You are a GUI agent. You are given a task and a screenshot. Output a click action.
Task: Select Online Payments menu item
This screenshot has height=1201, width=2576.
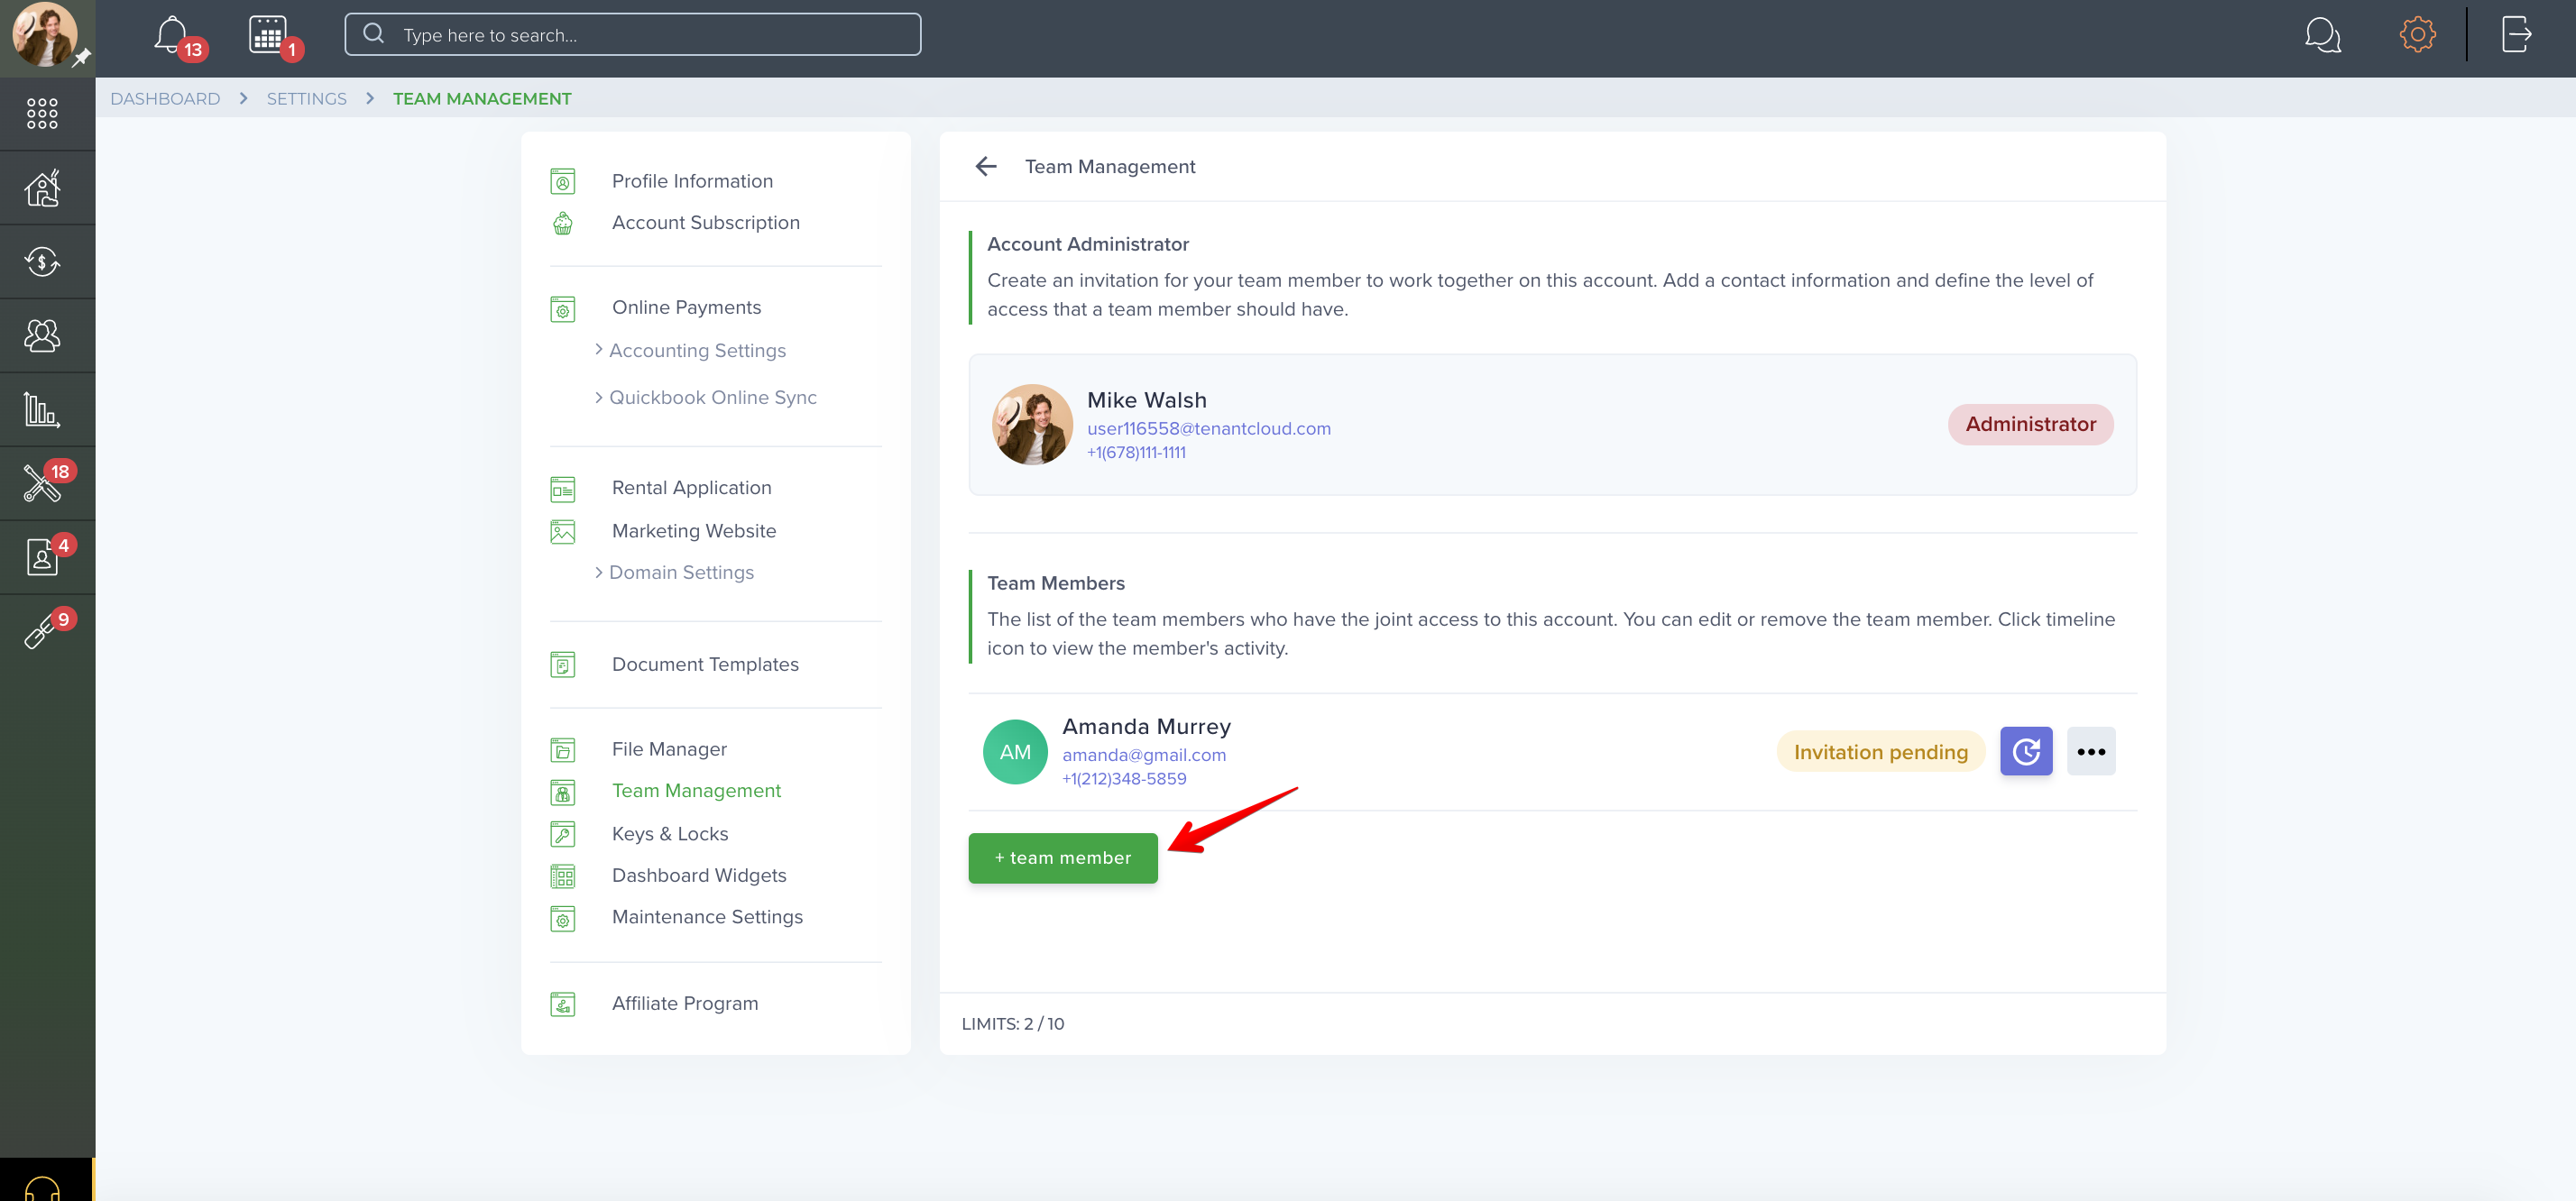coord(686,307)
